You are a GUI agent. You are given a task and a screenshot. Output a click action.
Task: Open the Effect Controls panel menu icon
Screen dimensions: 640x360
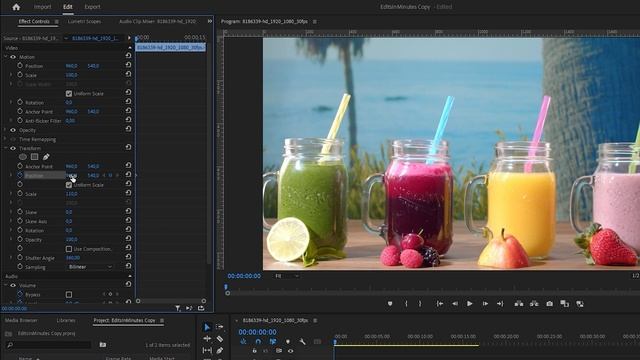(57, 22)
